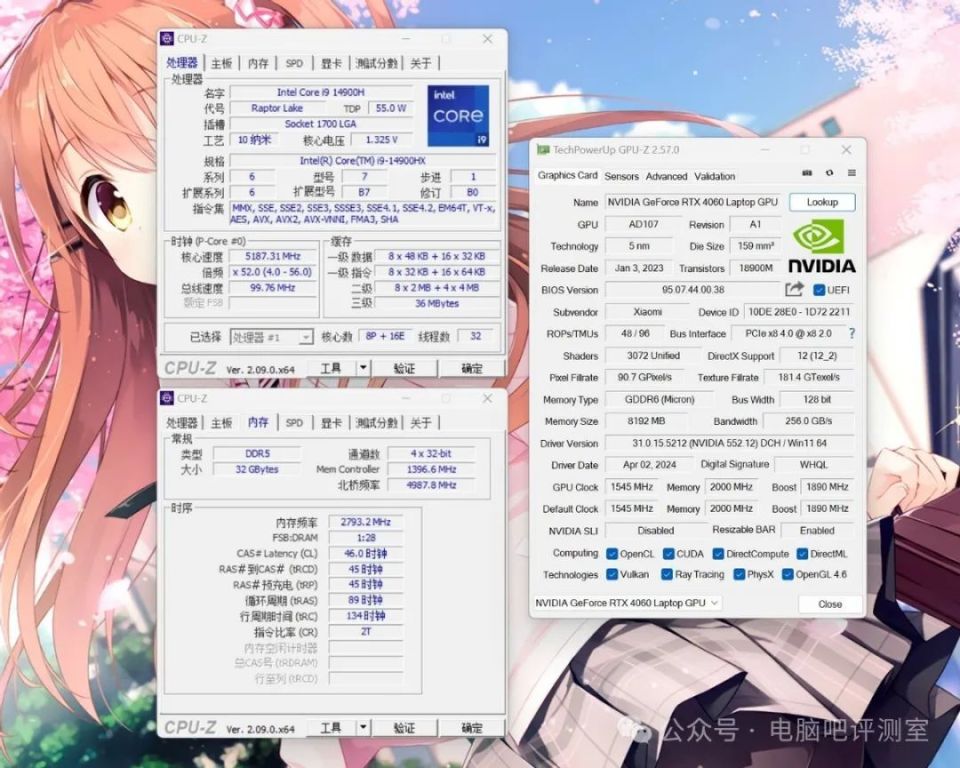960x768 pixels.
Task: Toggle DirectCompute checkbox
Action: [718, 554]
